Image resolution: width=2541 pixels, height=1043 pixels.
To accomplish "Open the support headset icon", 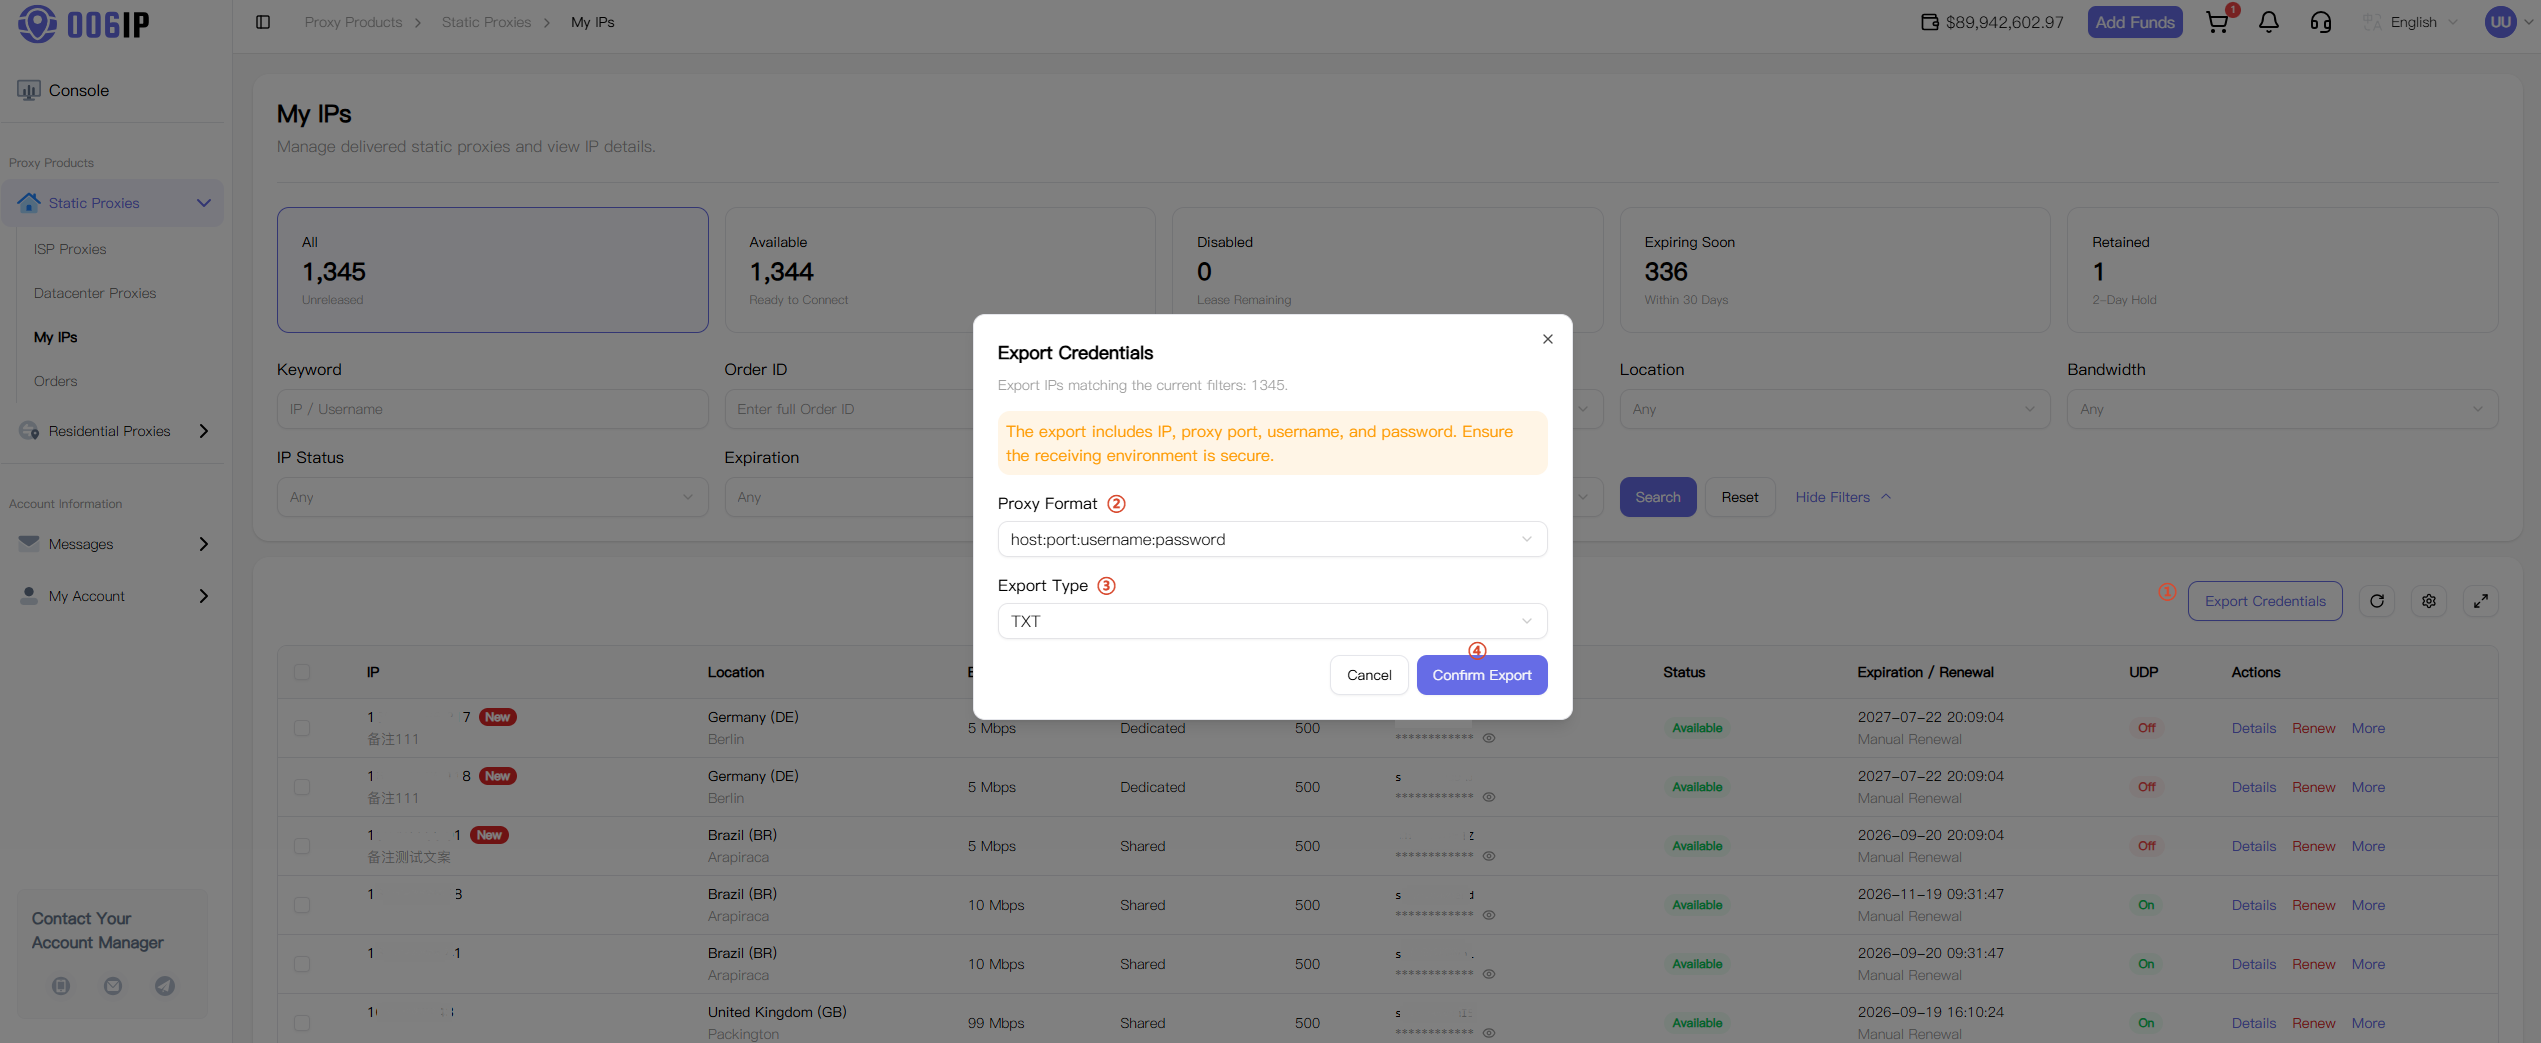I will [2321, 22].
